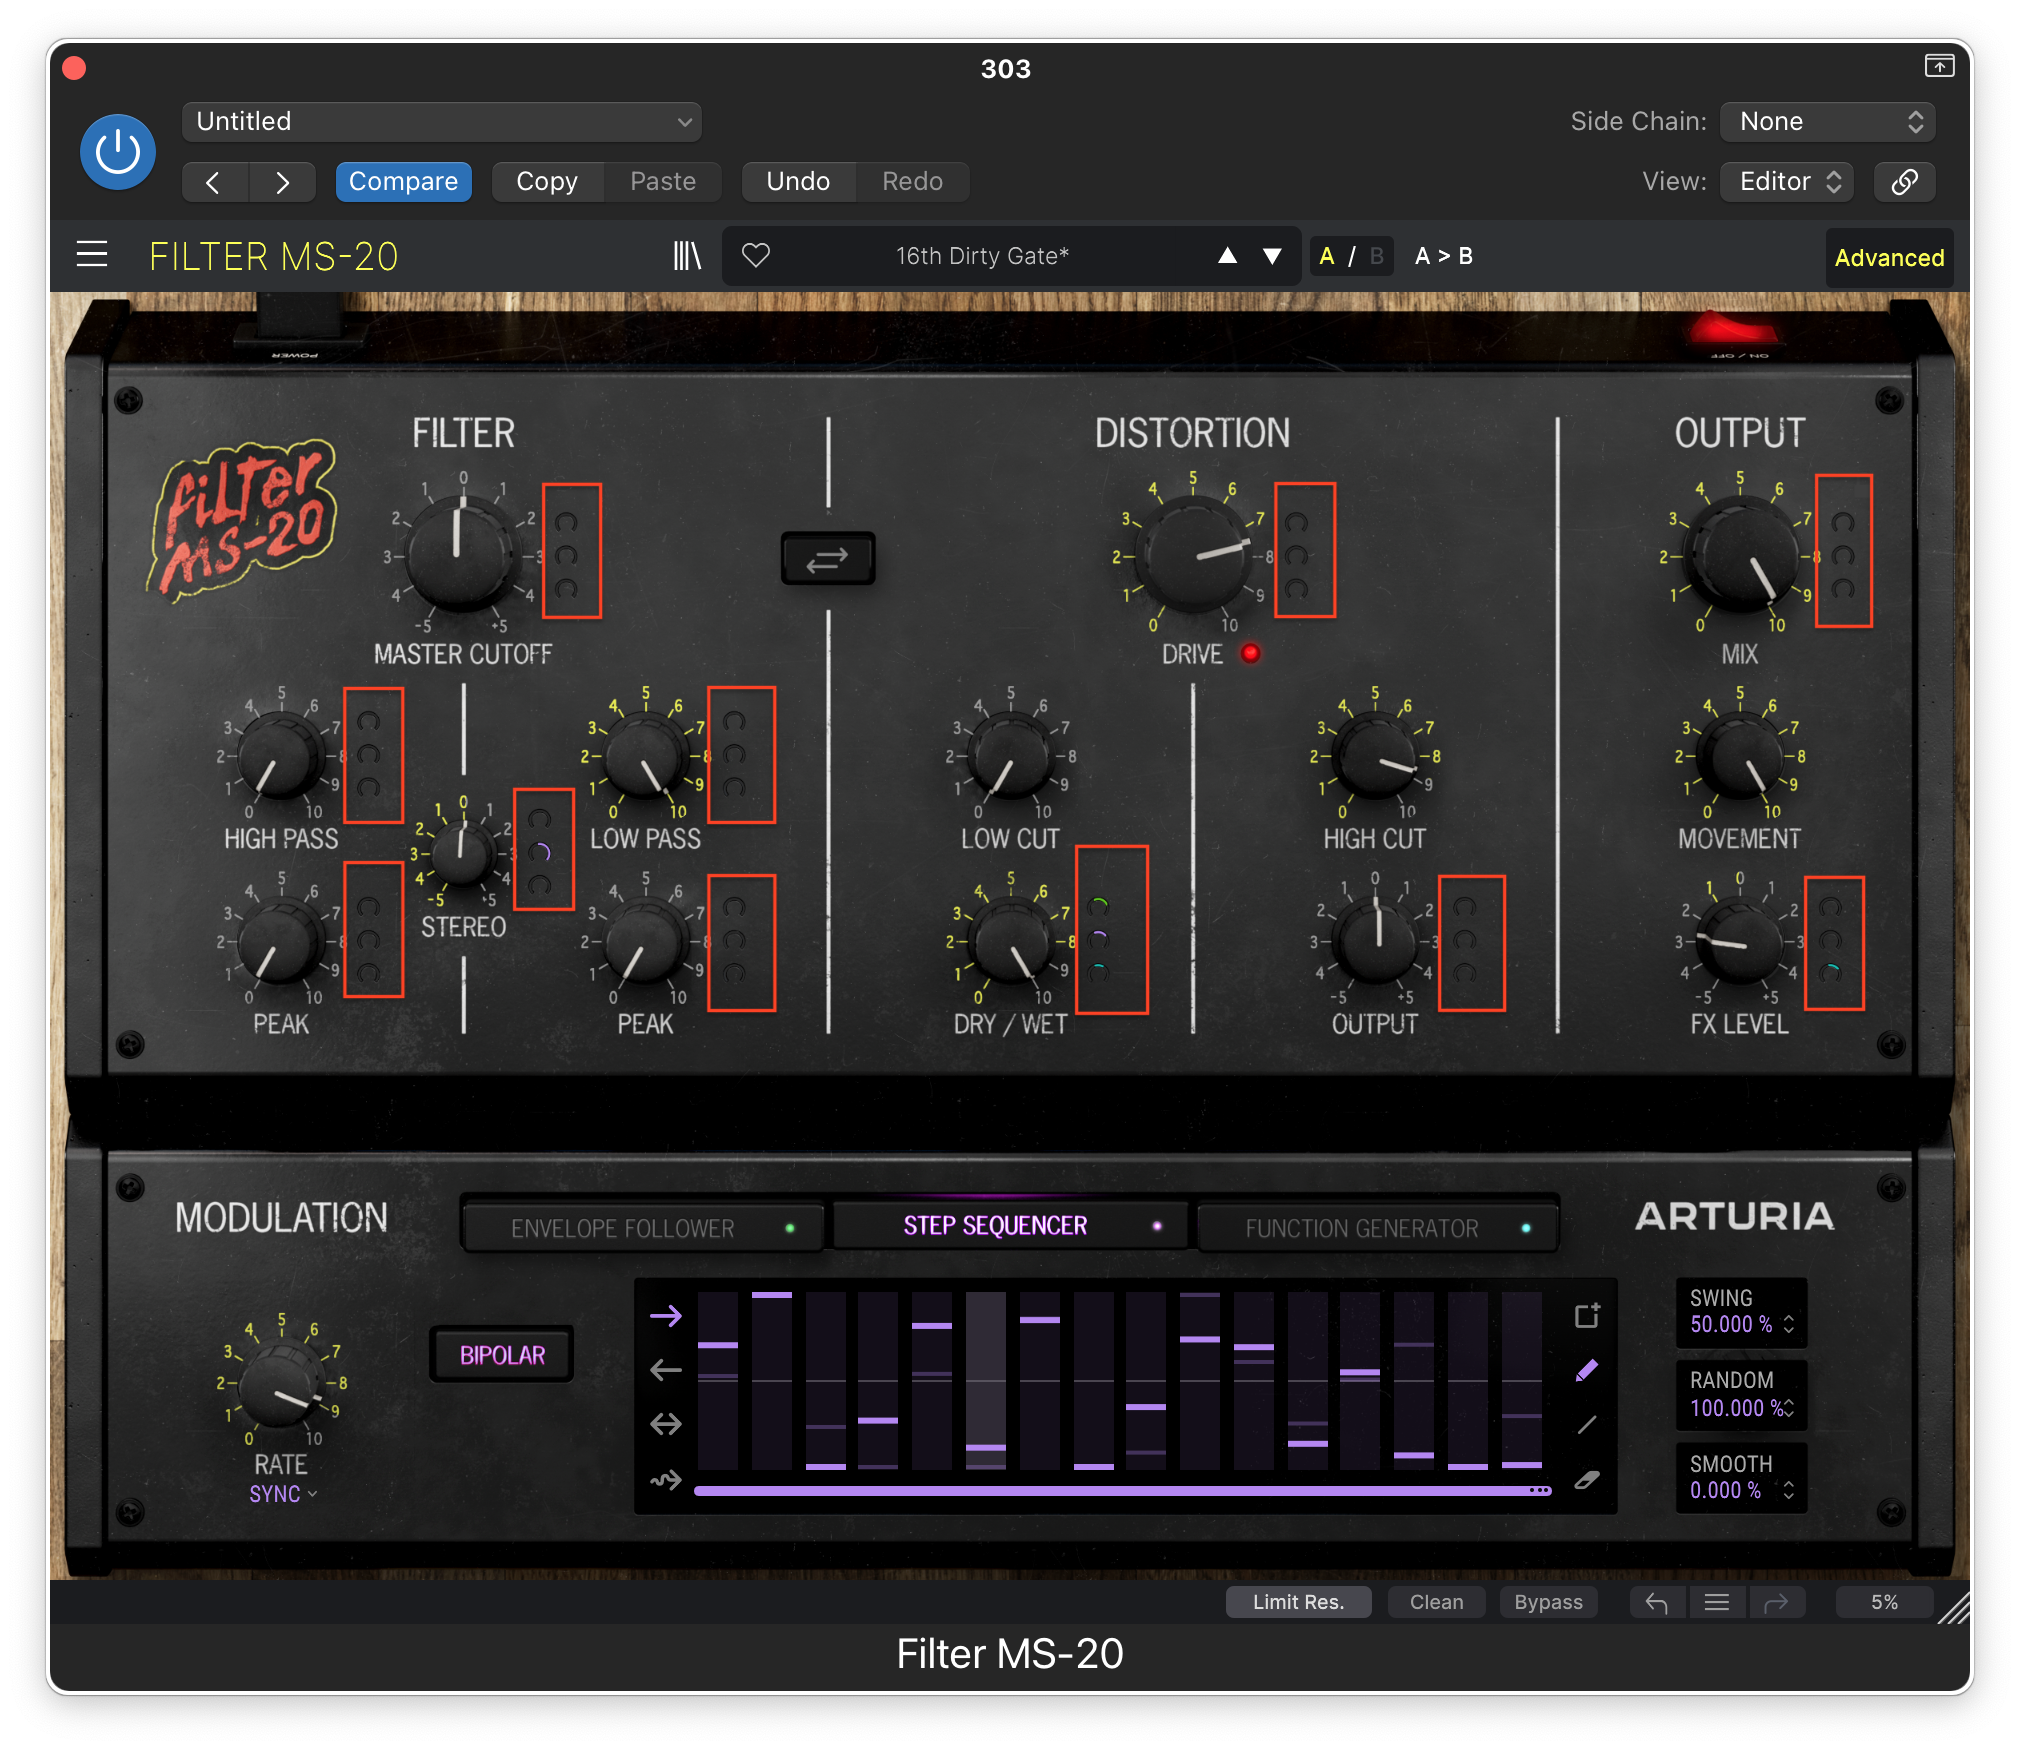This screenshot has height=1750, width=2020.
Task: Toggle the plugin power bypass button
Action: (x=118, y=152)
